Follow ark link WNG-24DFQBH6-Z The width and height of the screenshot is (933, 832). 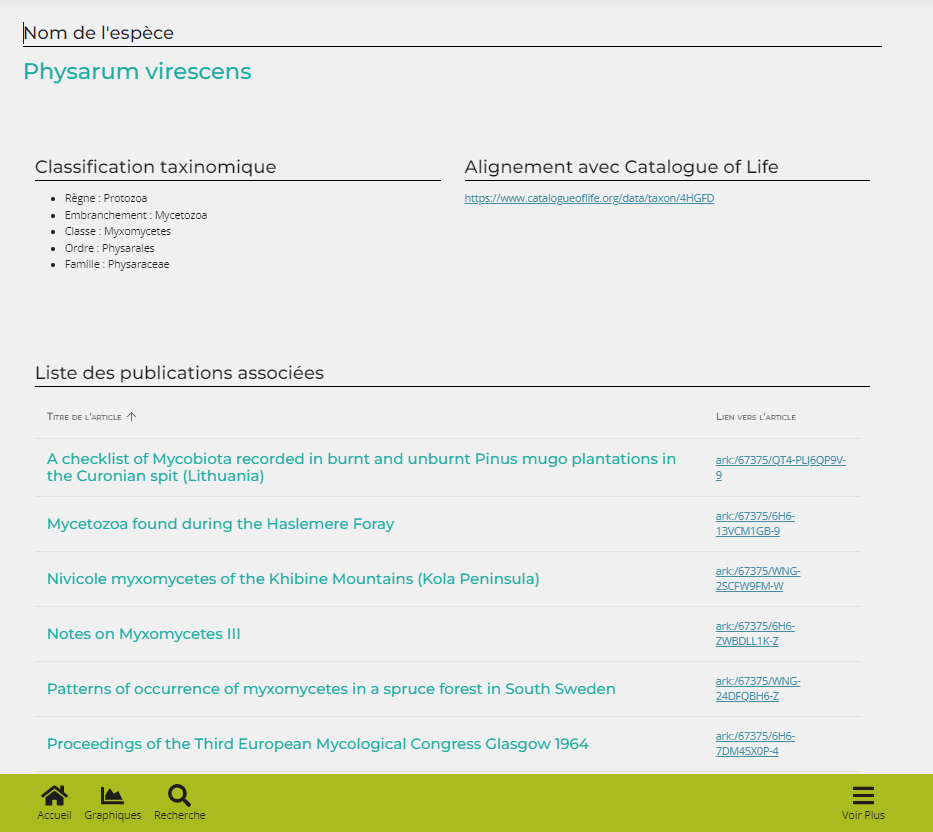tap(757, 689)
